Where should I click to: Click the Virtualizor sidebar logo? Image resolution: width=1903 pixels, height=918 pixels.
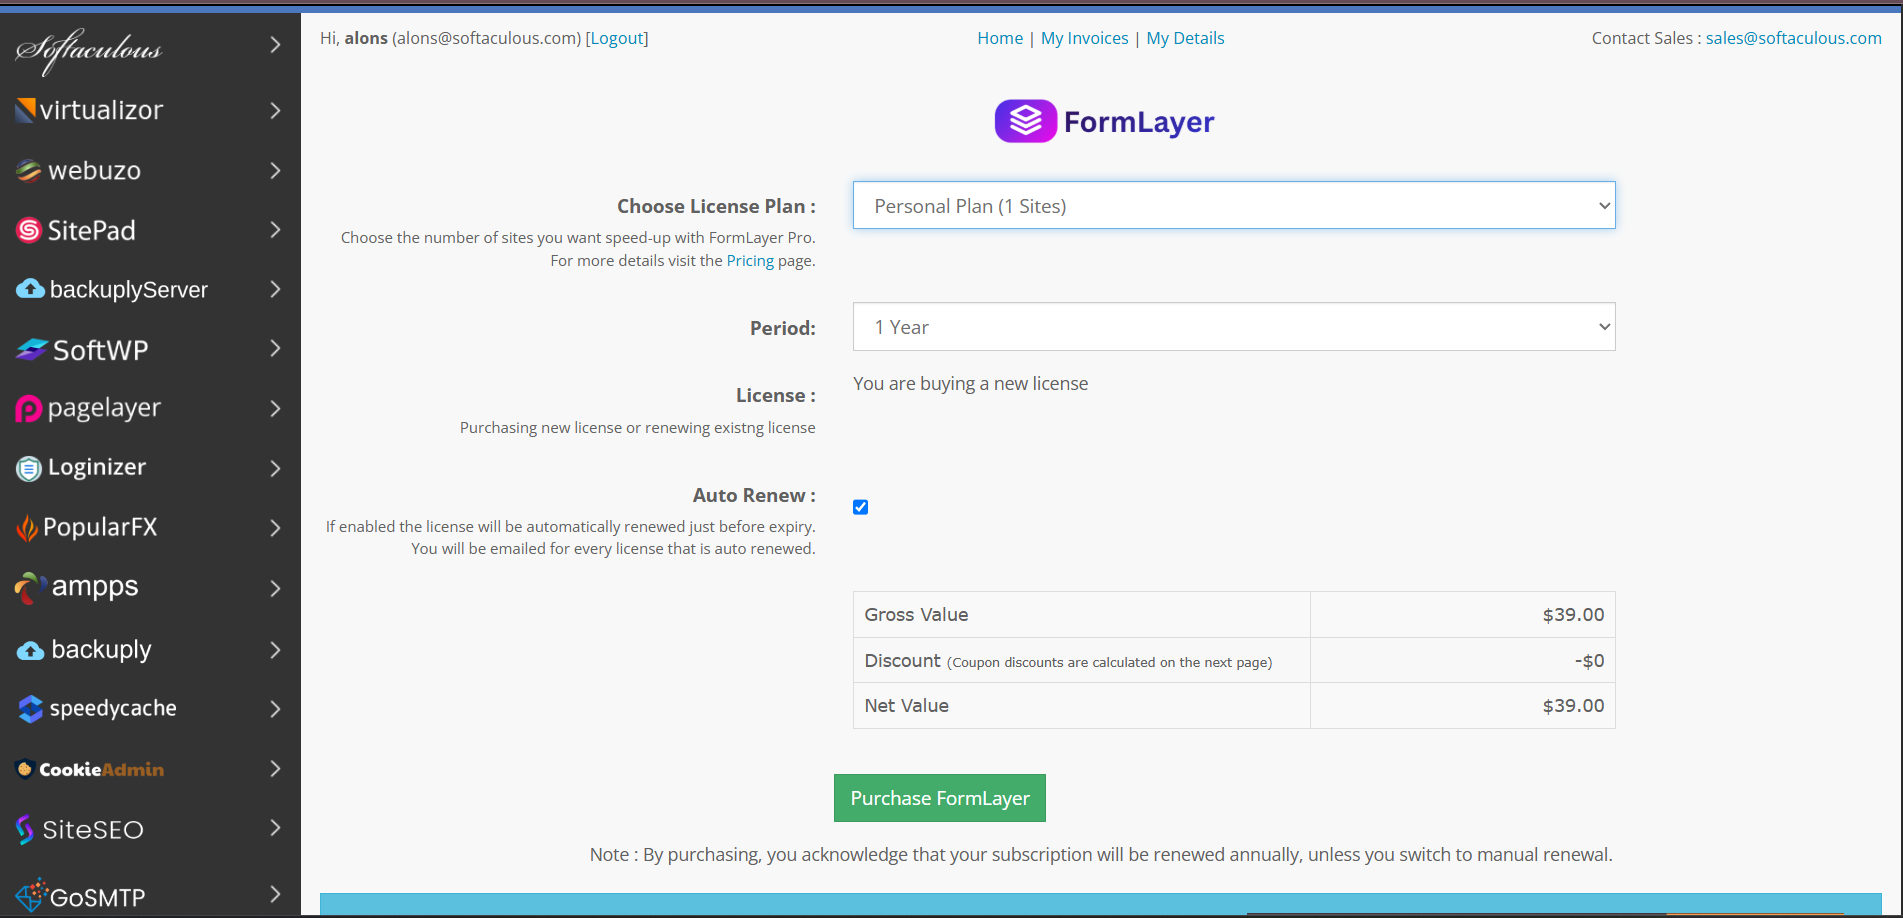[x=89, y=110]
